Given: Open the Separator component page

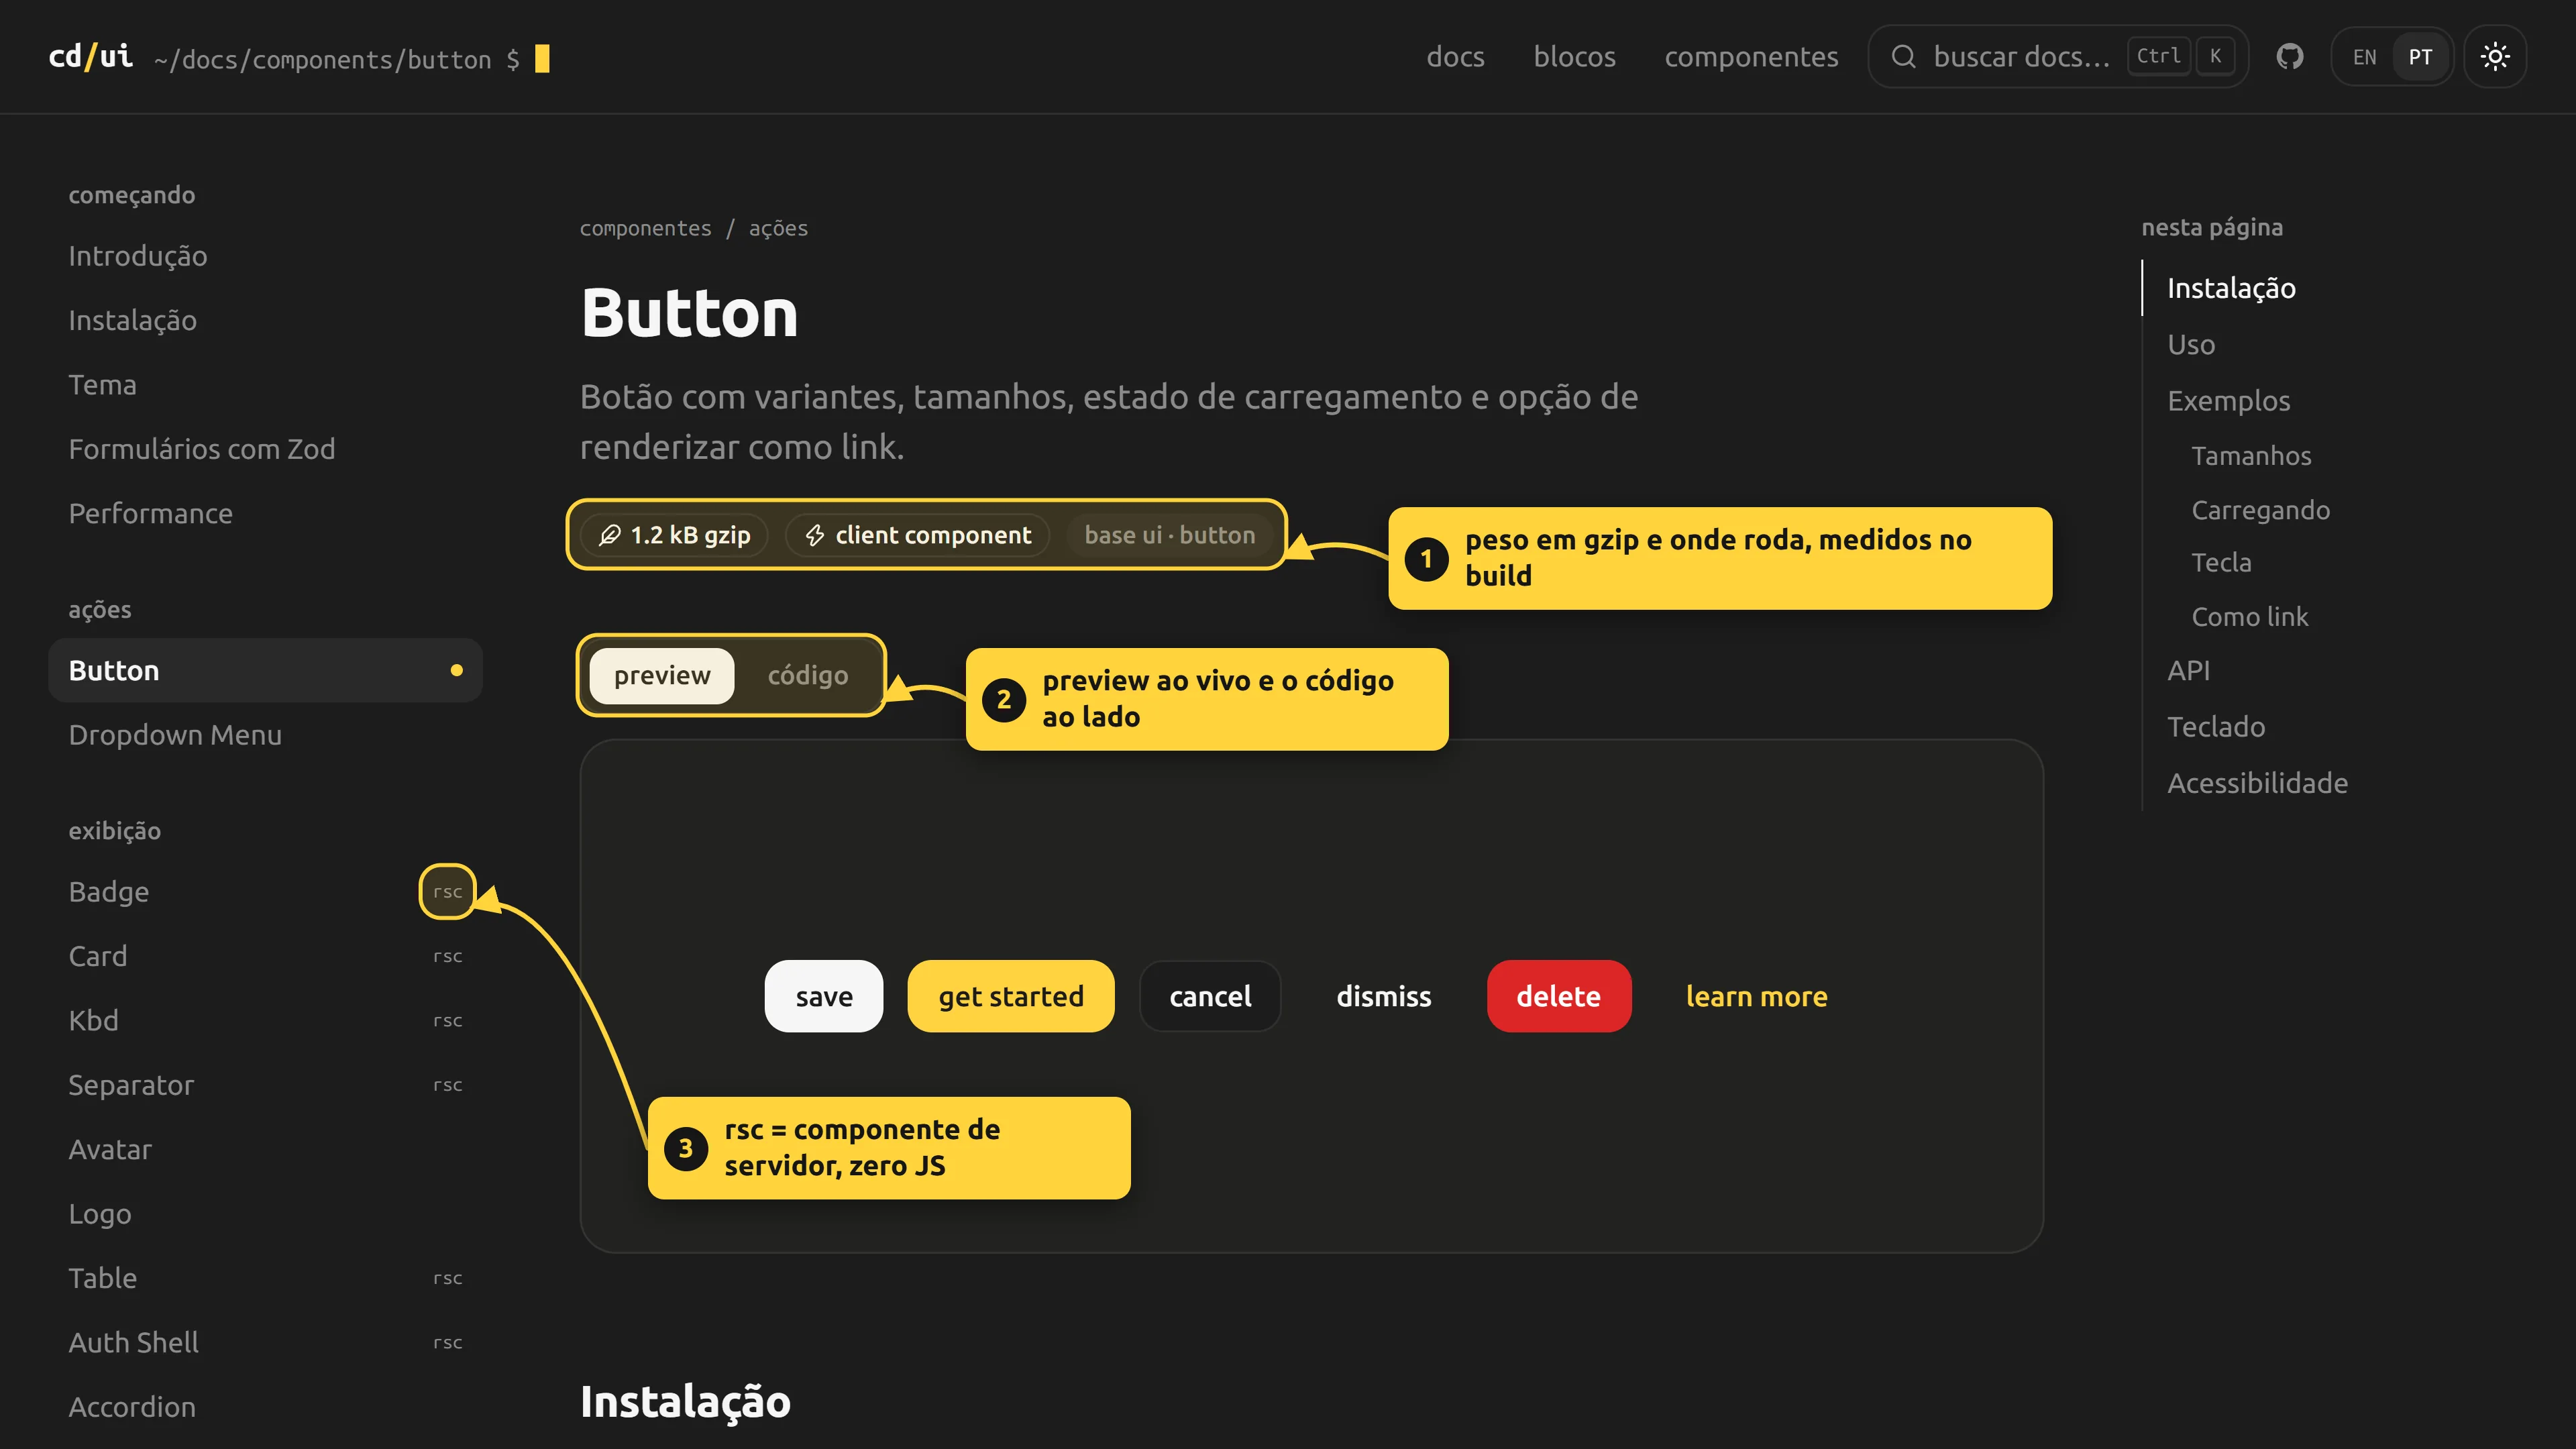Looking at the screenshot, I should coord(265,1085).
